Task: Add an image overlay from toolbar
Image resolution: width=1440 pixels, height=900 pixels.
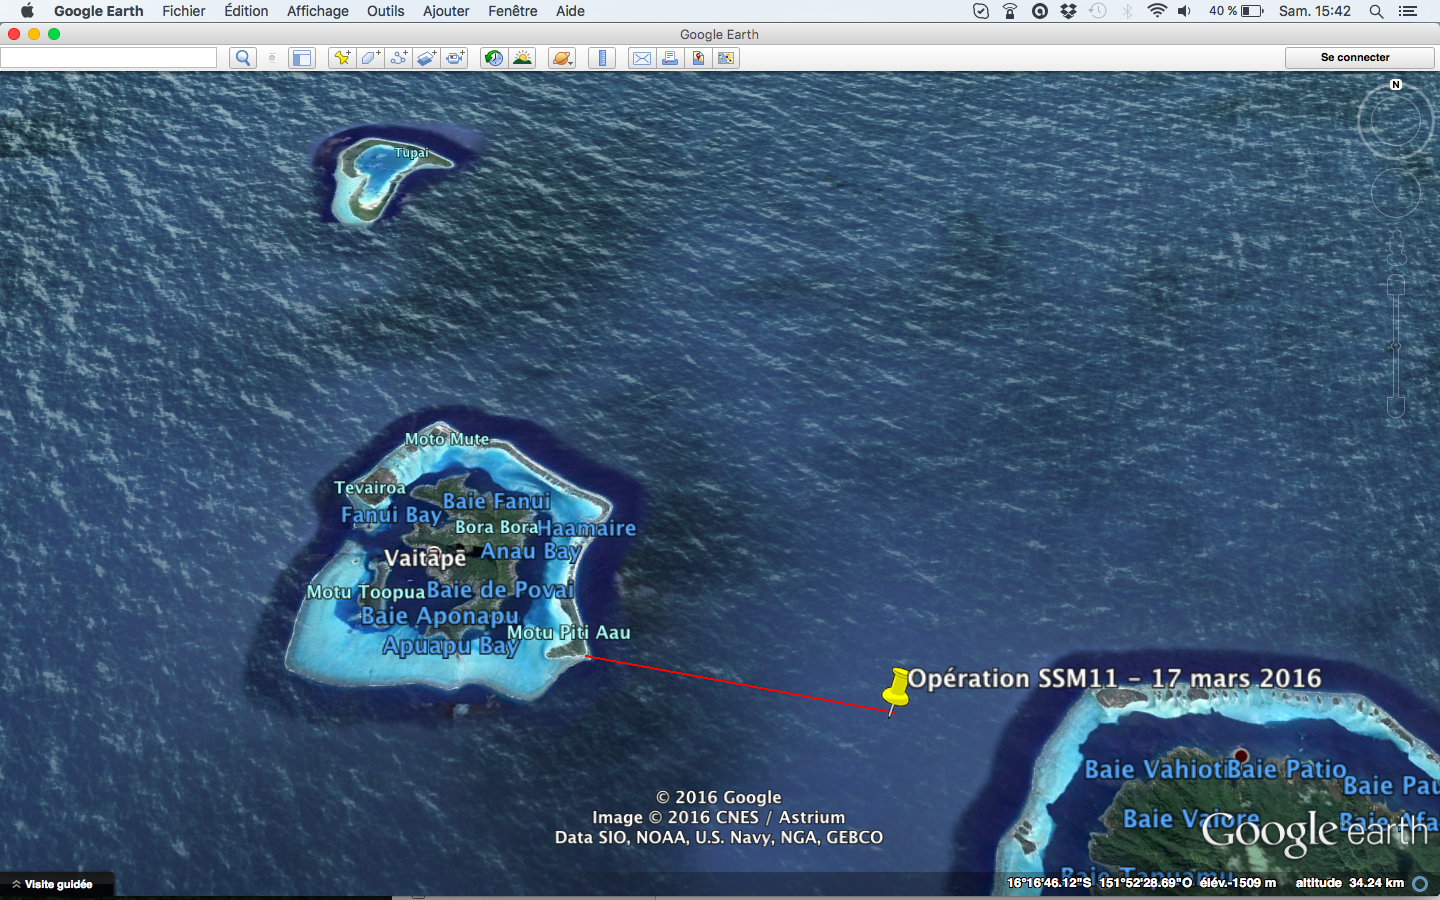Action: [x=427, y=58]
